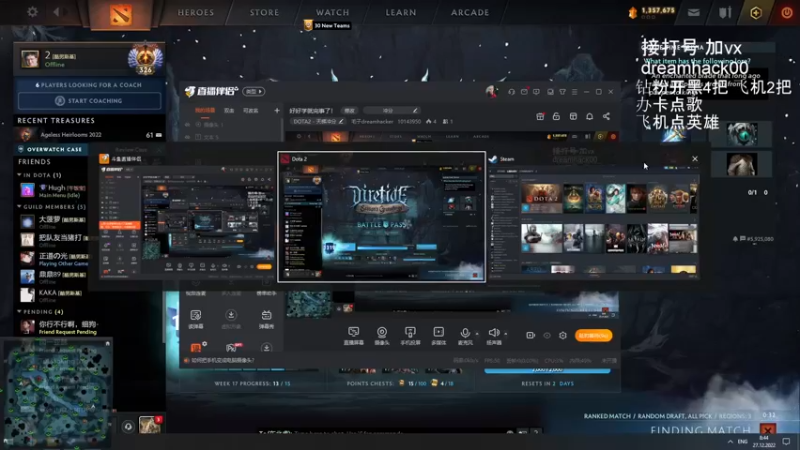Open the streaming app messages icon
The height and width of the screenshot is (450, 800).
[x=524, y=92]
